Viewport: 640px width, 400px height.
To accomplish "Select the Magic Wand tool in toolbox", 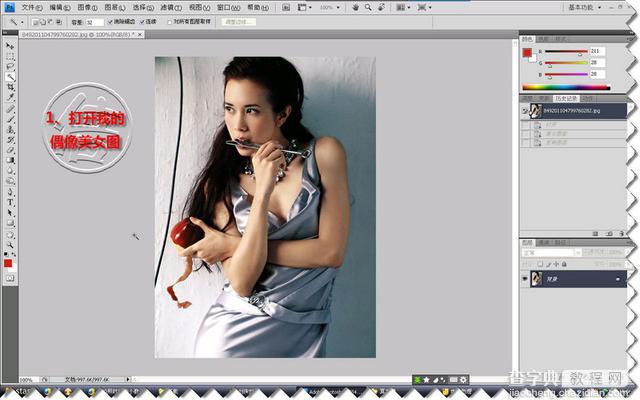I will tap(10, 77).
